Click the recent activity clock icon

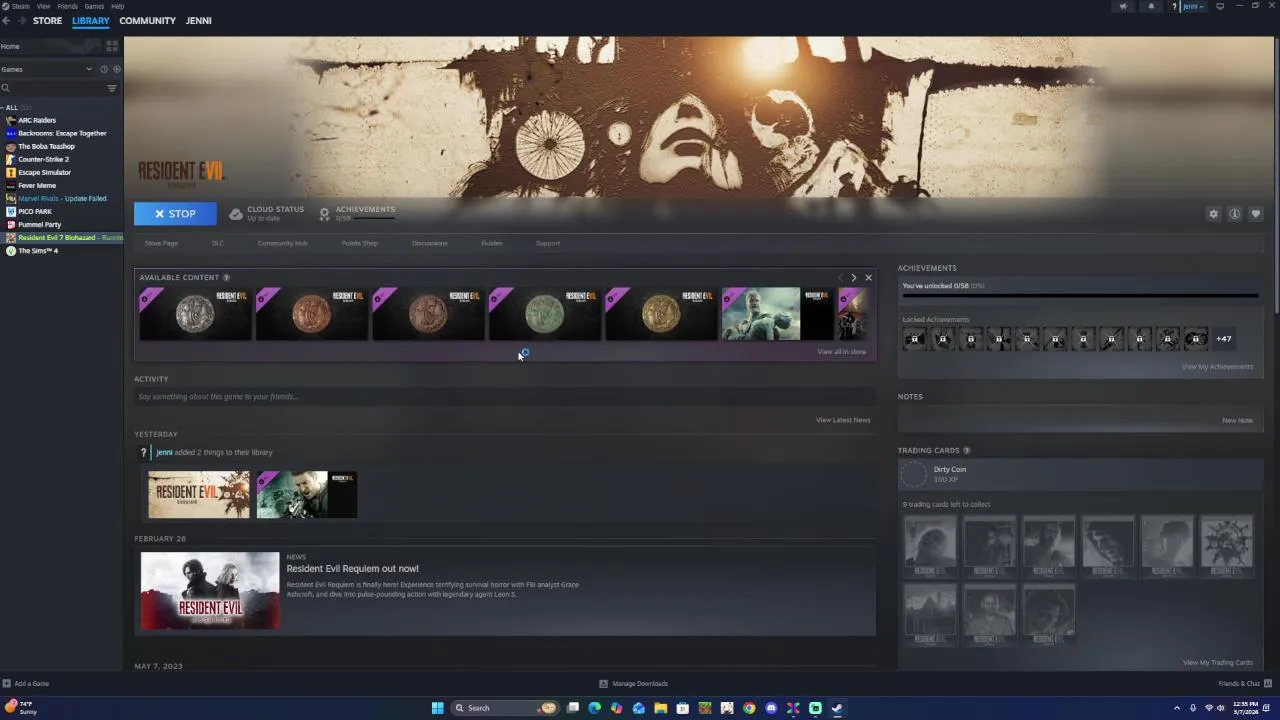(x=103, y=69)
